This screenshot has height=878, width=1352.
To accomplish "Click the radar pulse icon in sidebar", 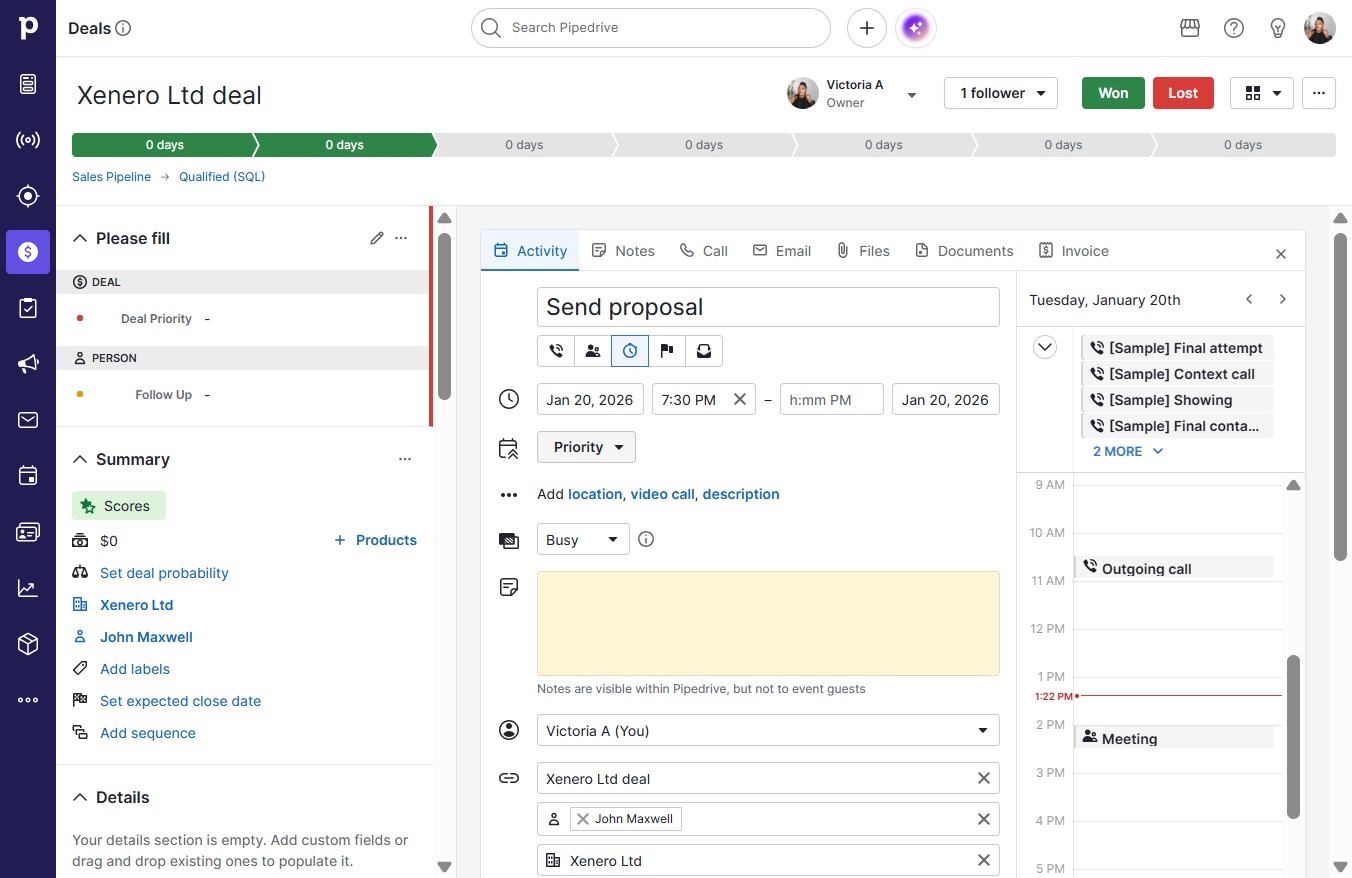I will point(28,140).
